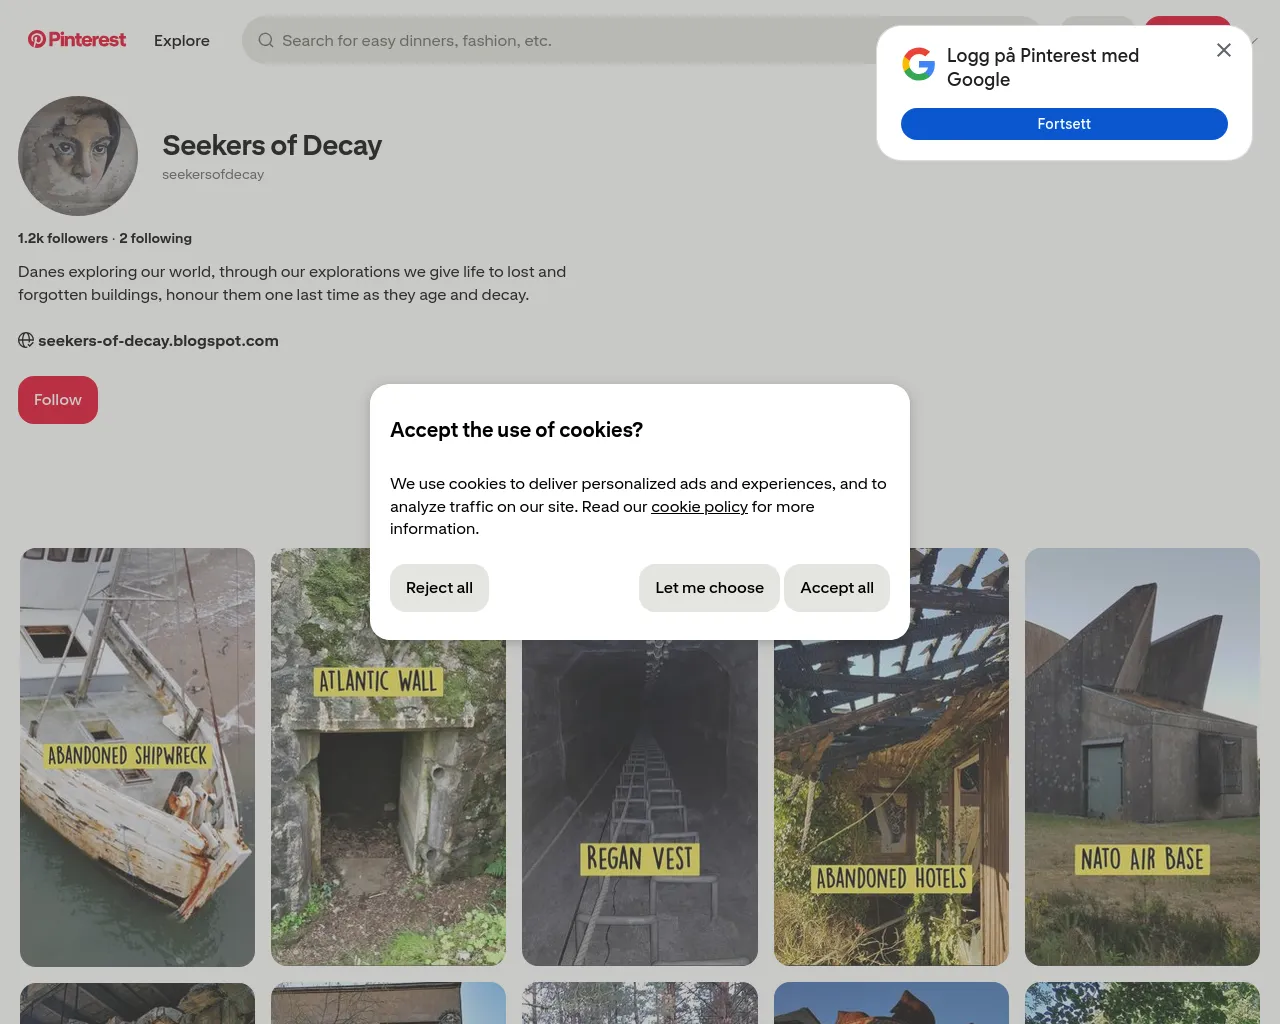Open the NATO Air Base pin
This screenshot has height=1024, width=1280.
pos(1142,757)
